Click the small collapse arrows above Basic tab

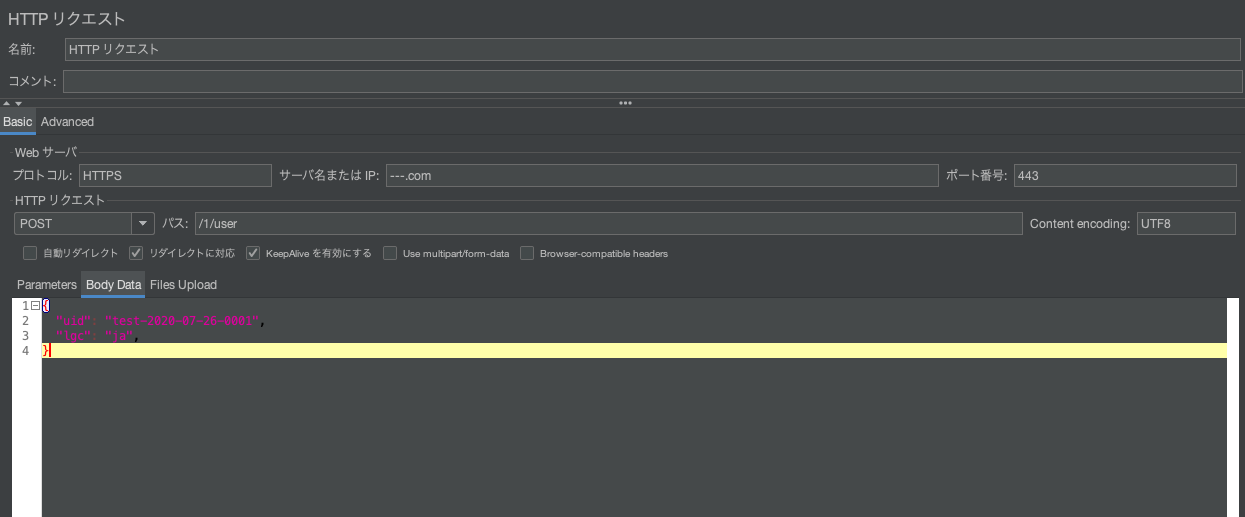12,103
